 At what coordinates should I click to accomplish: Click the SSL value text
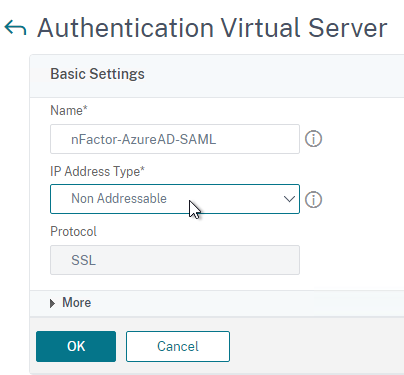pyautogui.click(x=83, y=260)
